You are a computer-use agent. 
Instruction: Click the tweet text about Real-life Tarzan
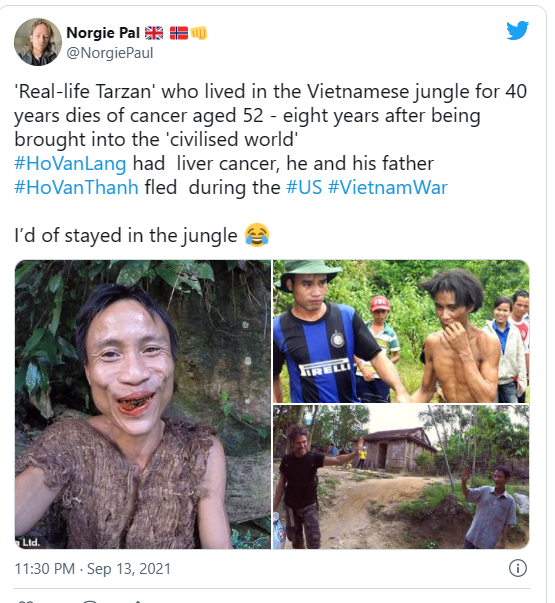(270, 115)
